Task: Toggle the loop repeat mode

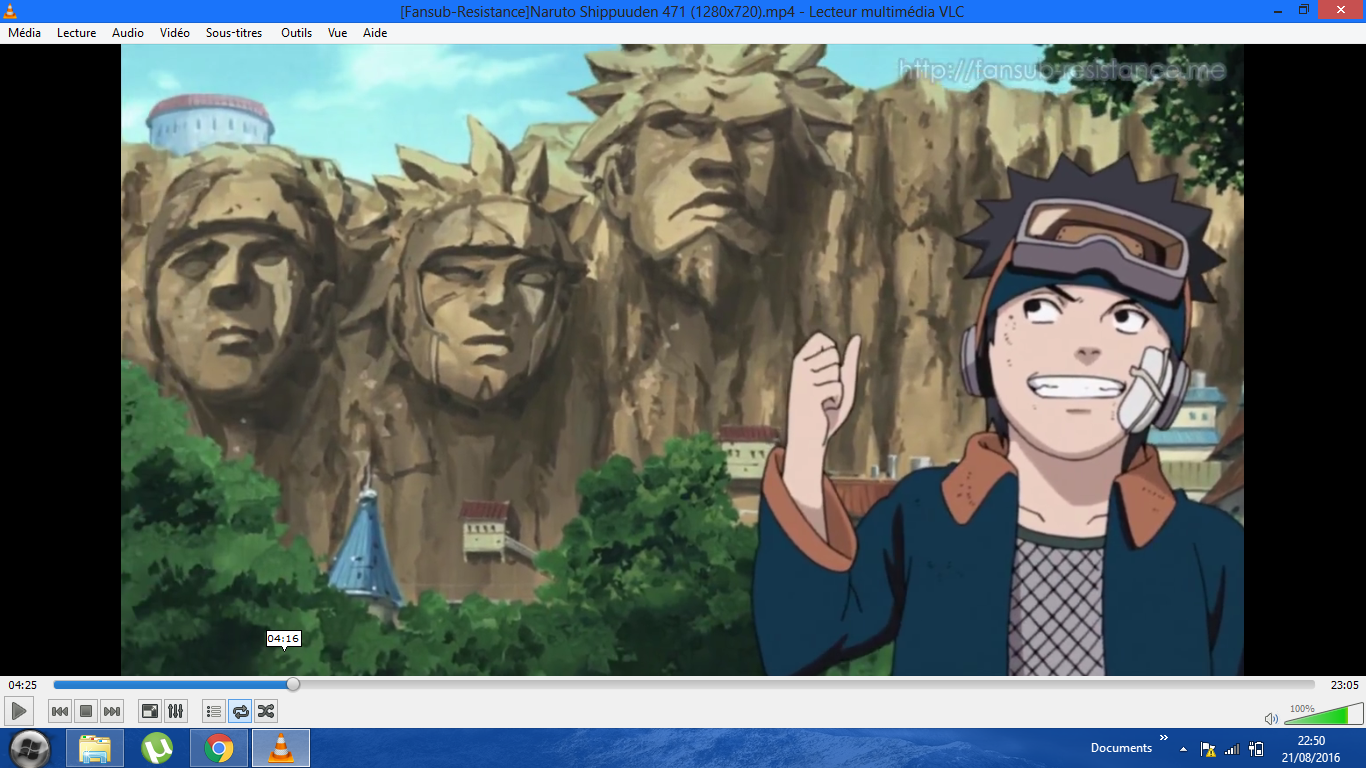Action: pyautogui.click(x=240, y=711)
